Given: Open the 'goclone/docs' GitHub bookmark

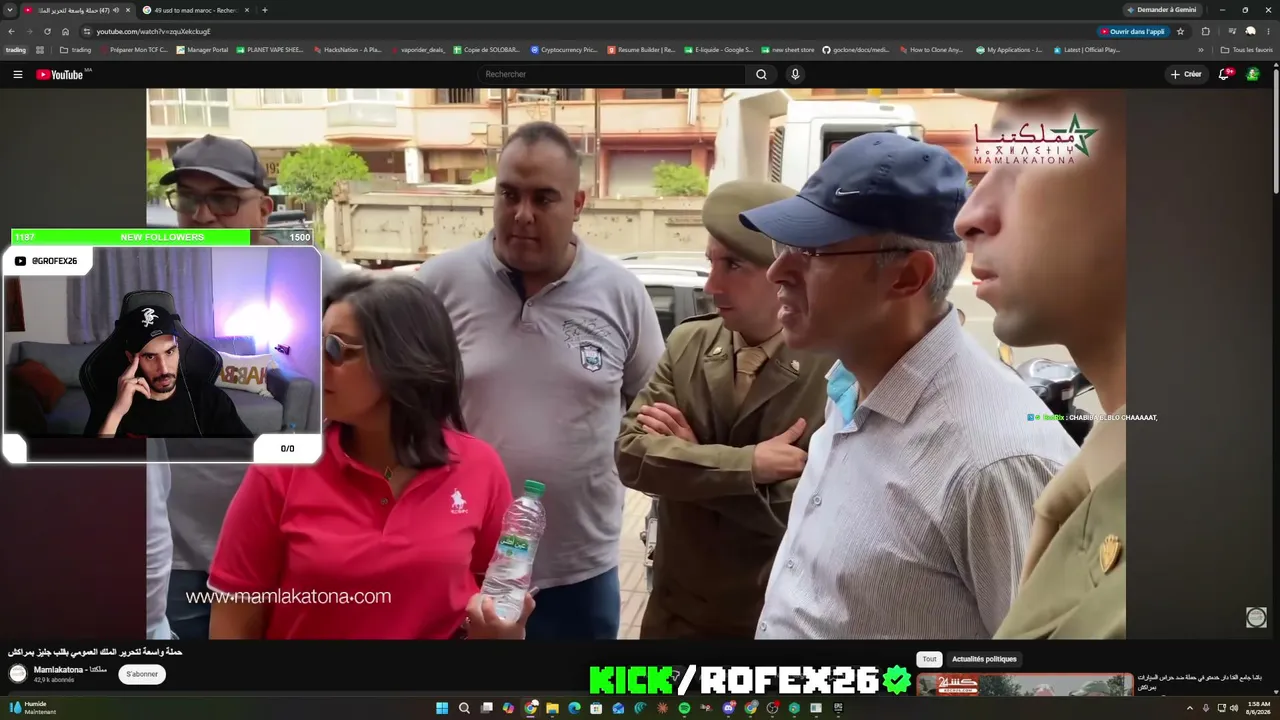Looking at the screenshot, I should 855,50.
